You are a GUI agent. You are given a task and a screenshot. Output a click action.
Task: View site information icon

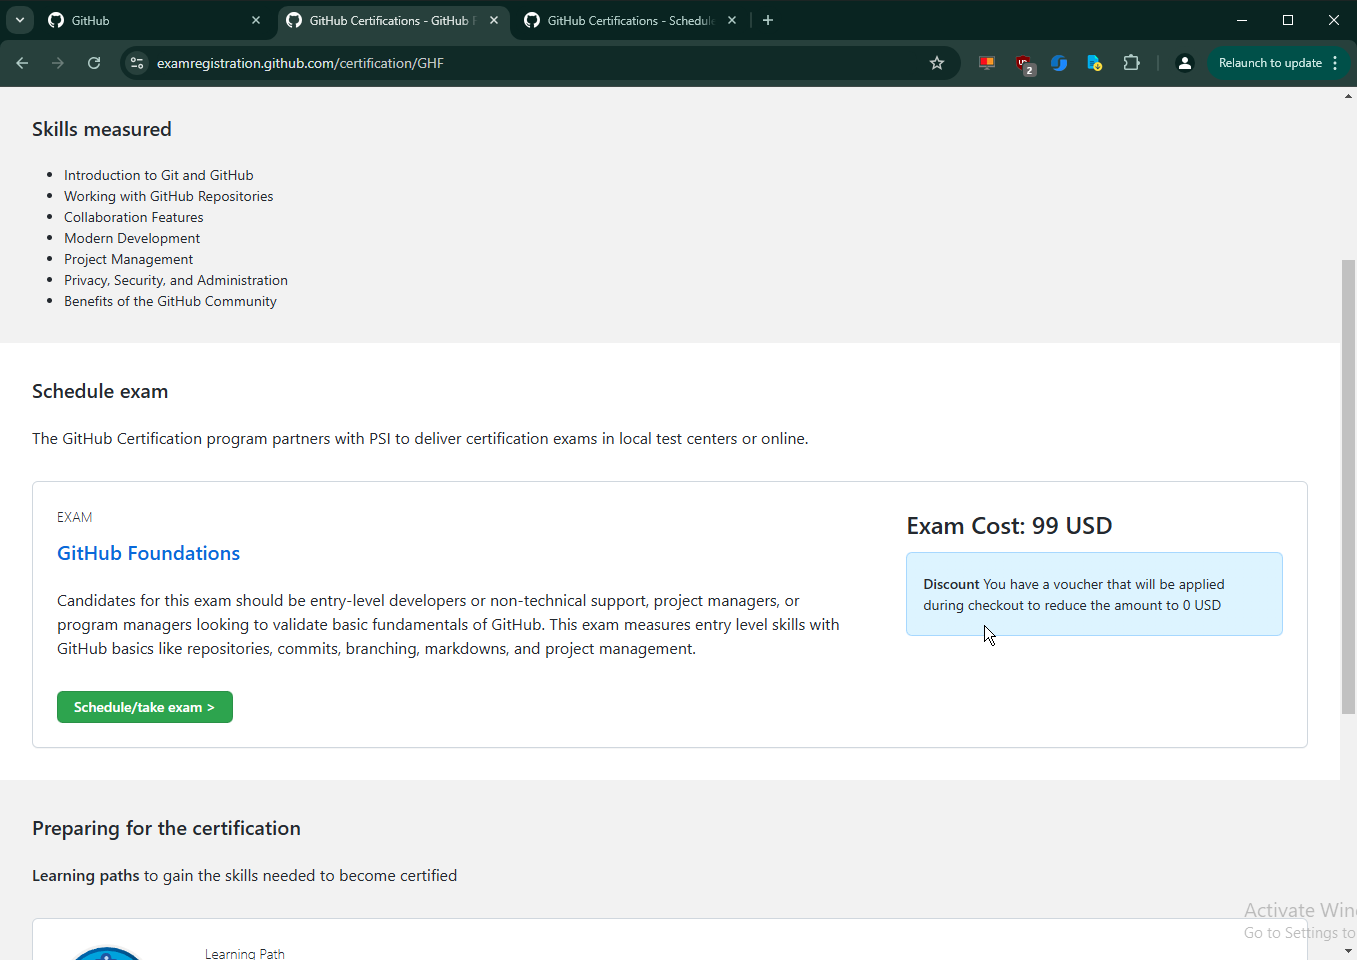pos(137,63)
